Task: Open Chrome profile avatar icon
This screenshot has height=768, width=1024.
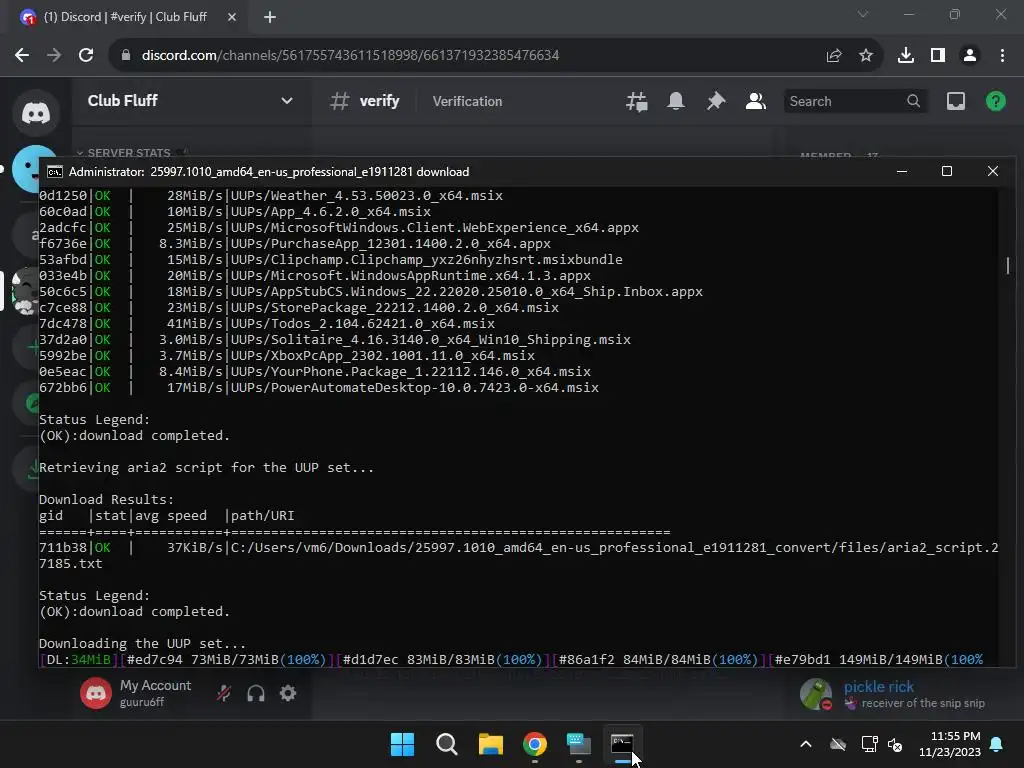Action: click(970, 56)
